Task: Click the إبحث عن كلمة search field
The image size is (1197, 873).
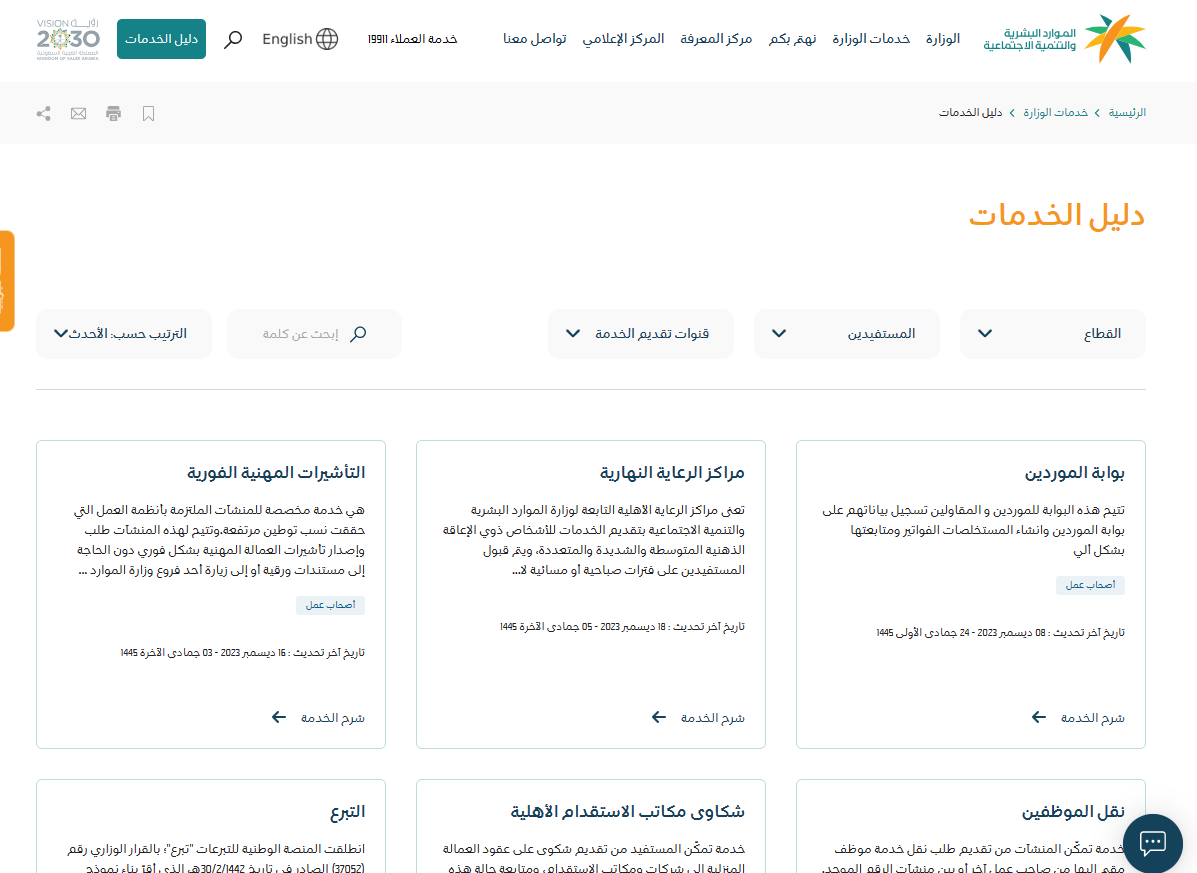Action: 300,334
